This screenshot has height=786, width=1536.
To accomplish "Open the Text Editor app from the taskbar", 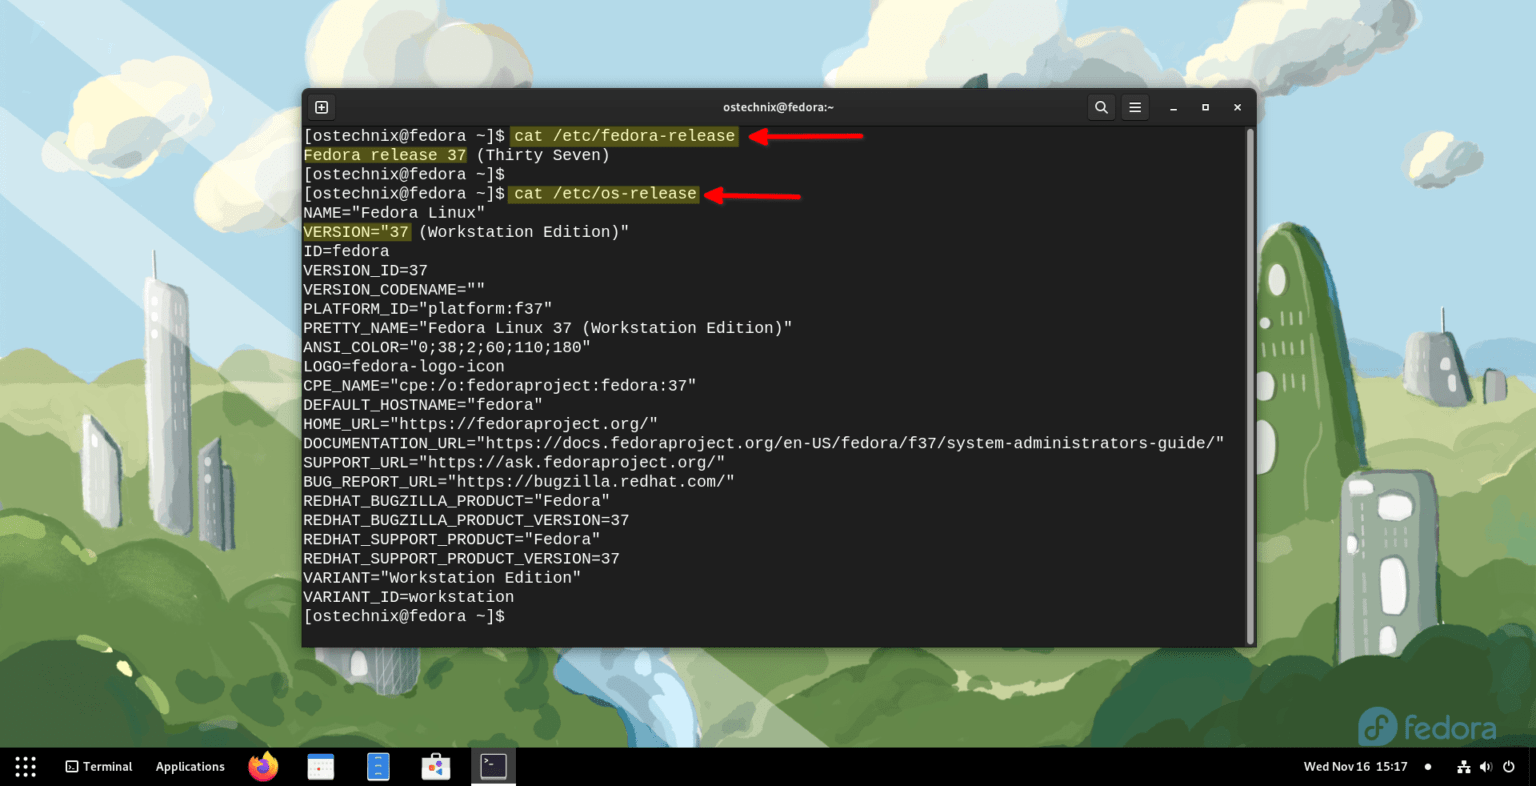I will coord(378,766).
